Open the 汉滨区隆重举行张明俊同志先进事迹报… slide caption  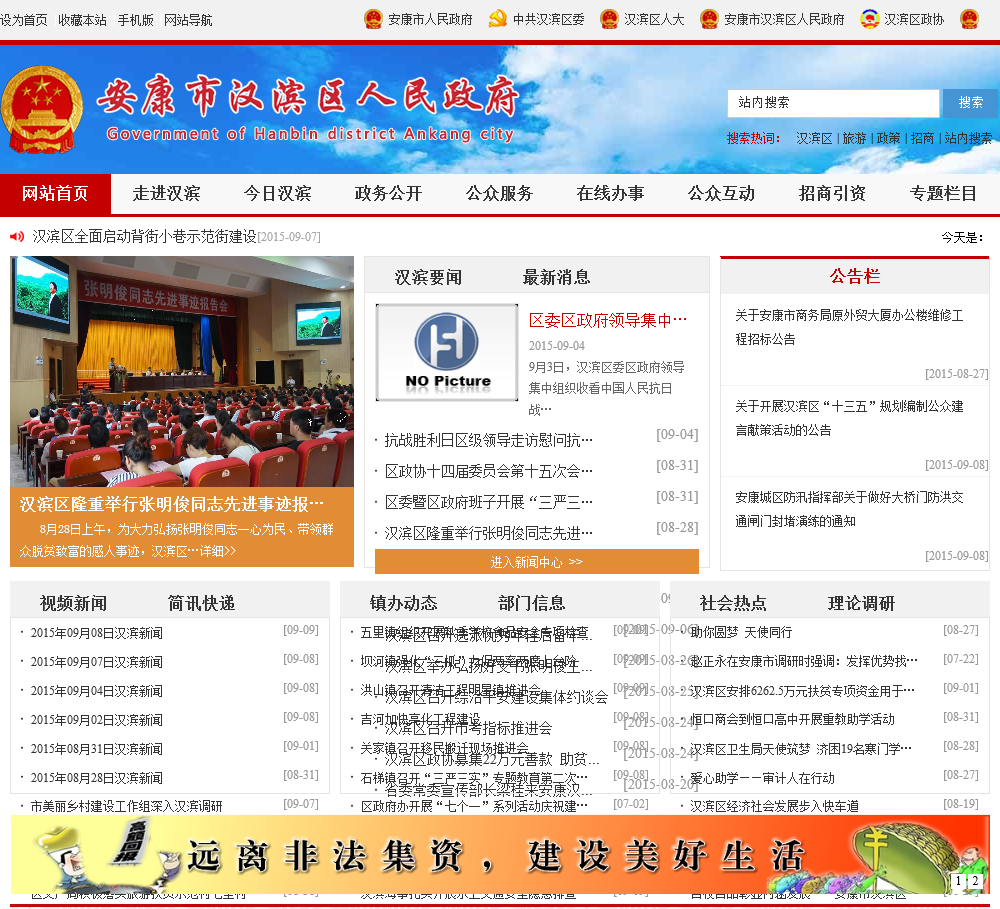[172, 505]
